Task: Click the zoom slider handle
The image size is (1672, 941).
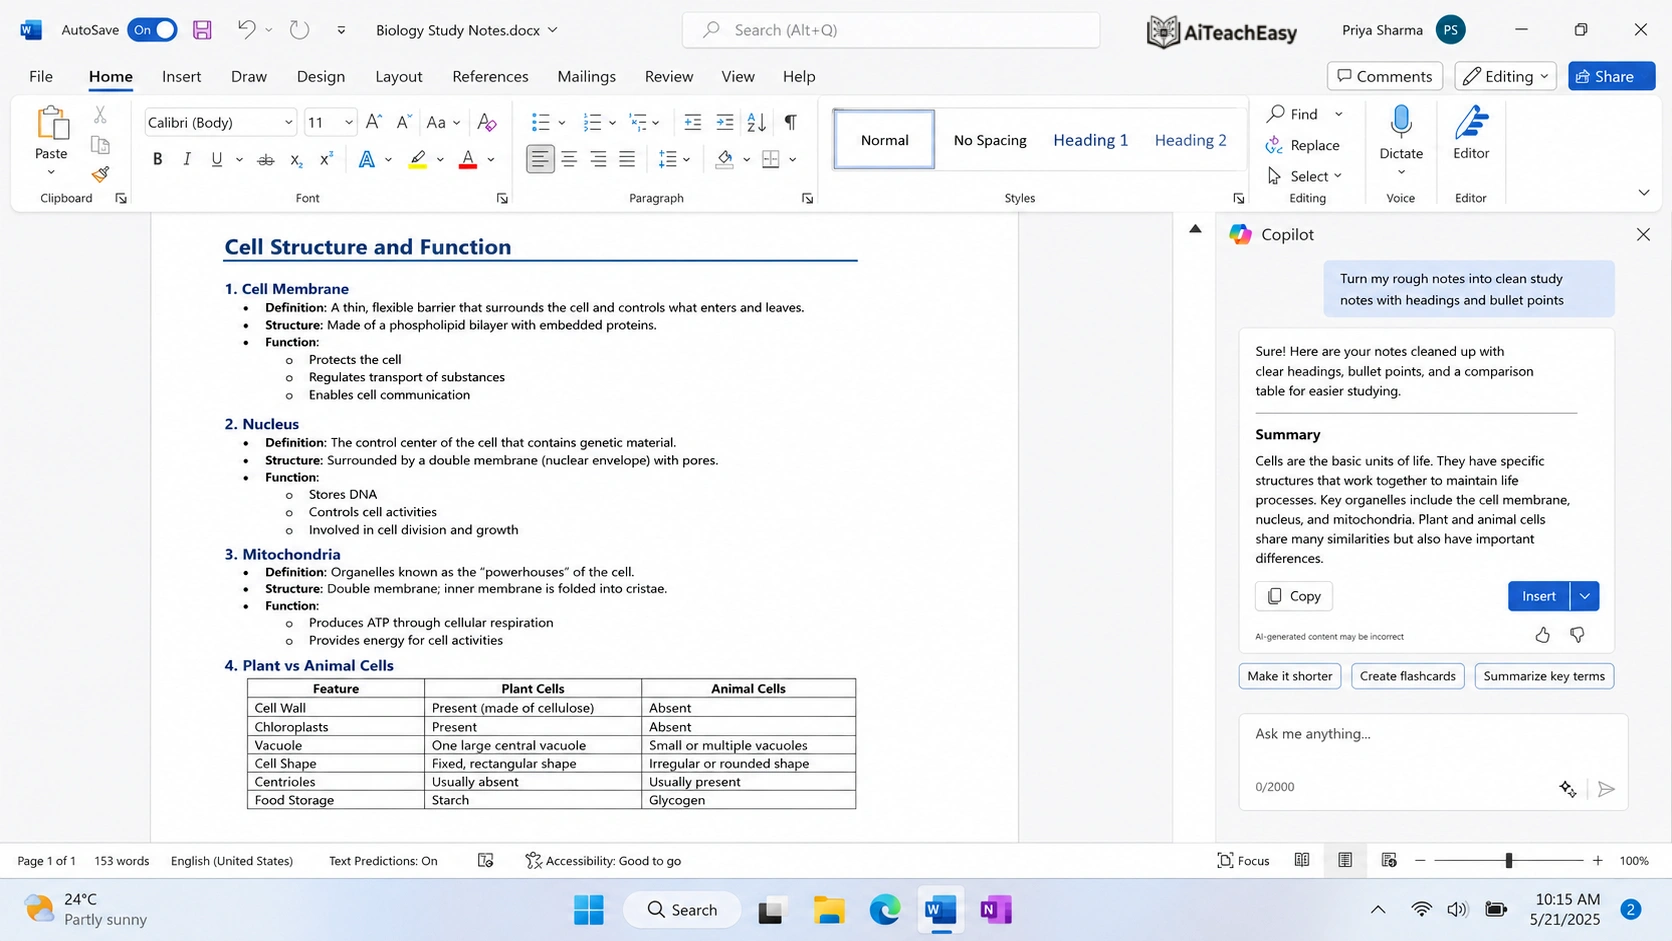Action: (1508, 860)
